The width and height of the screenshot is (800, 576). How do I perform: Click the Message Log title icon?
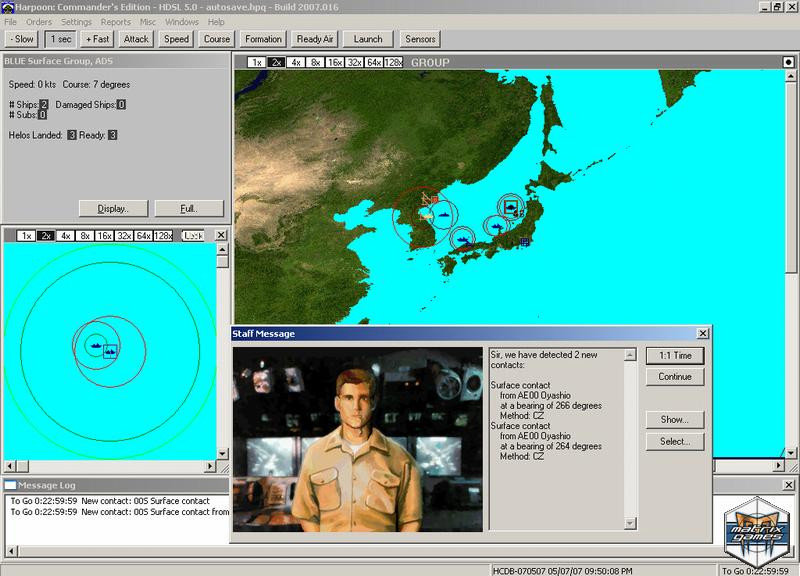(x=10, y=485)
